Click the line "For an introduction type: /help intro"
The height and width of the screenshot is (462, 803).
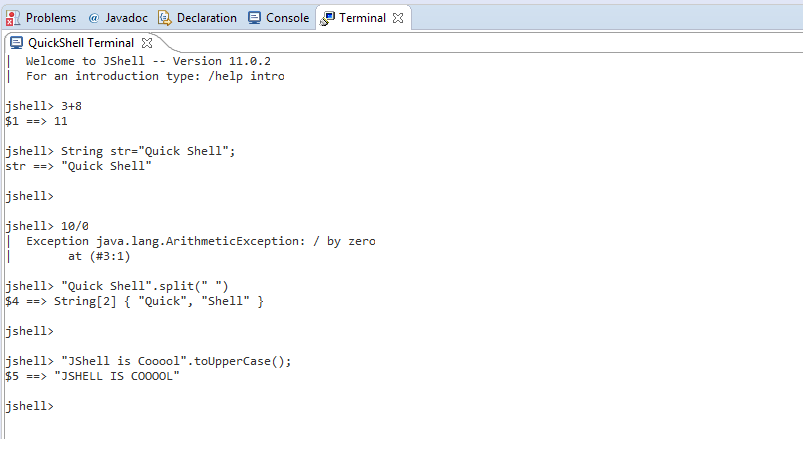(155, 76)
